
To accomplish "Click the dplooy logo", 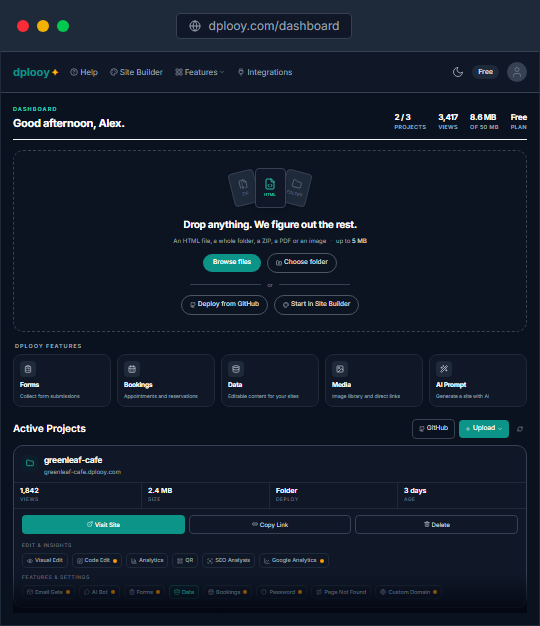I will point(36,72).
